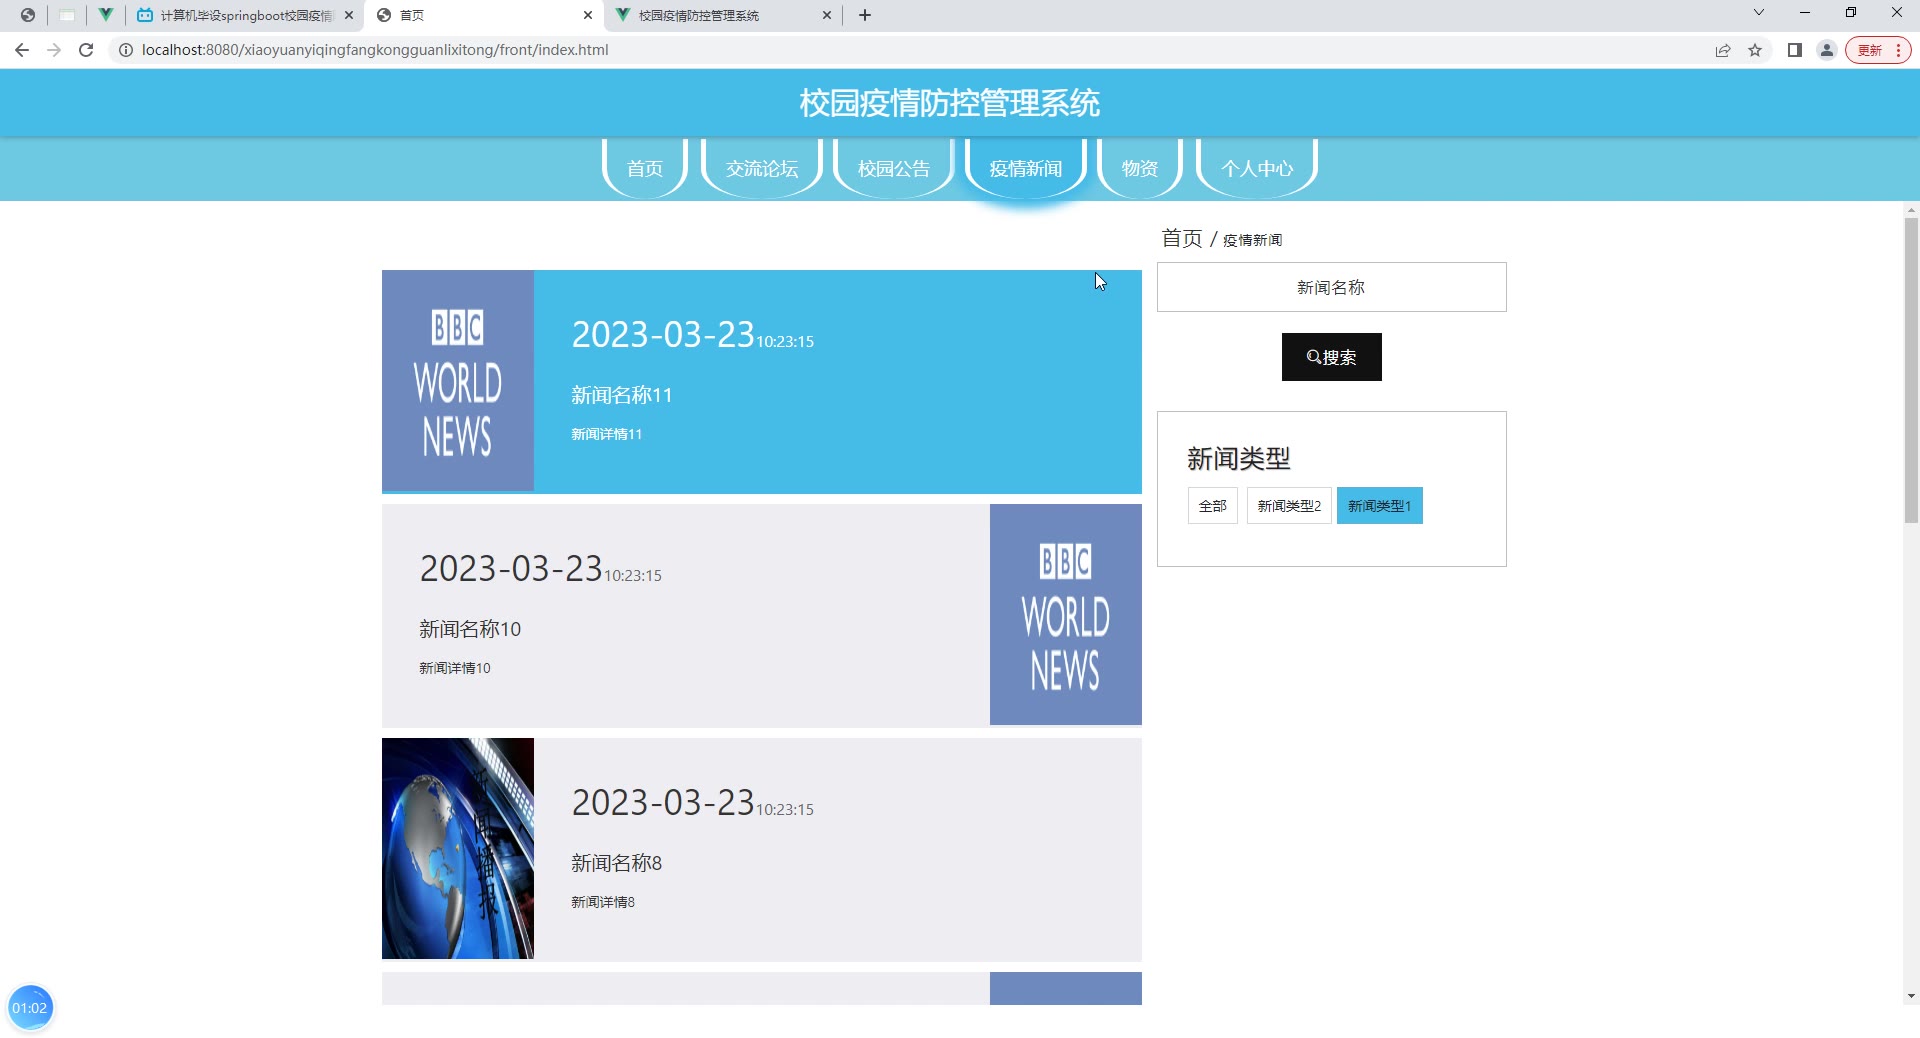The width and height of the screenshot is (1920, 1038).
Task: Close the 首页 browser tab
Action: pyautogui.click(x=588, y=15)
